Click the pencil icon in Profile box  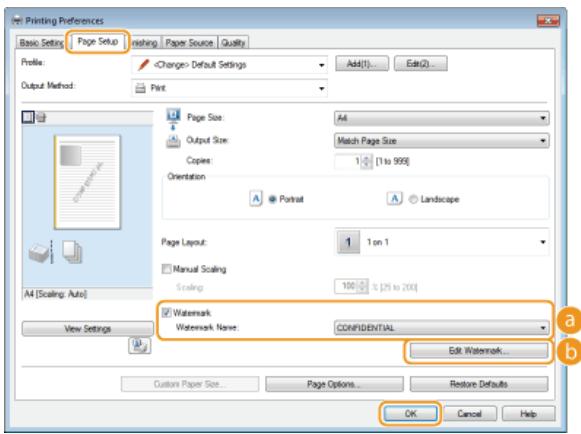(143, 65)
